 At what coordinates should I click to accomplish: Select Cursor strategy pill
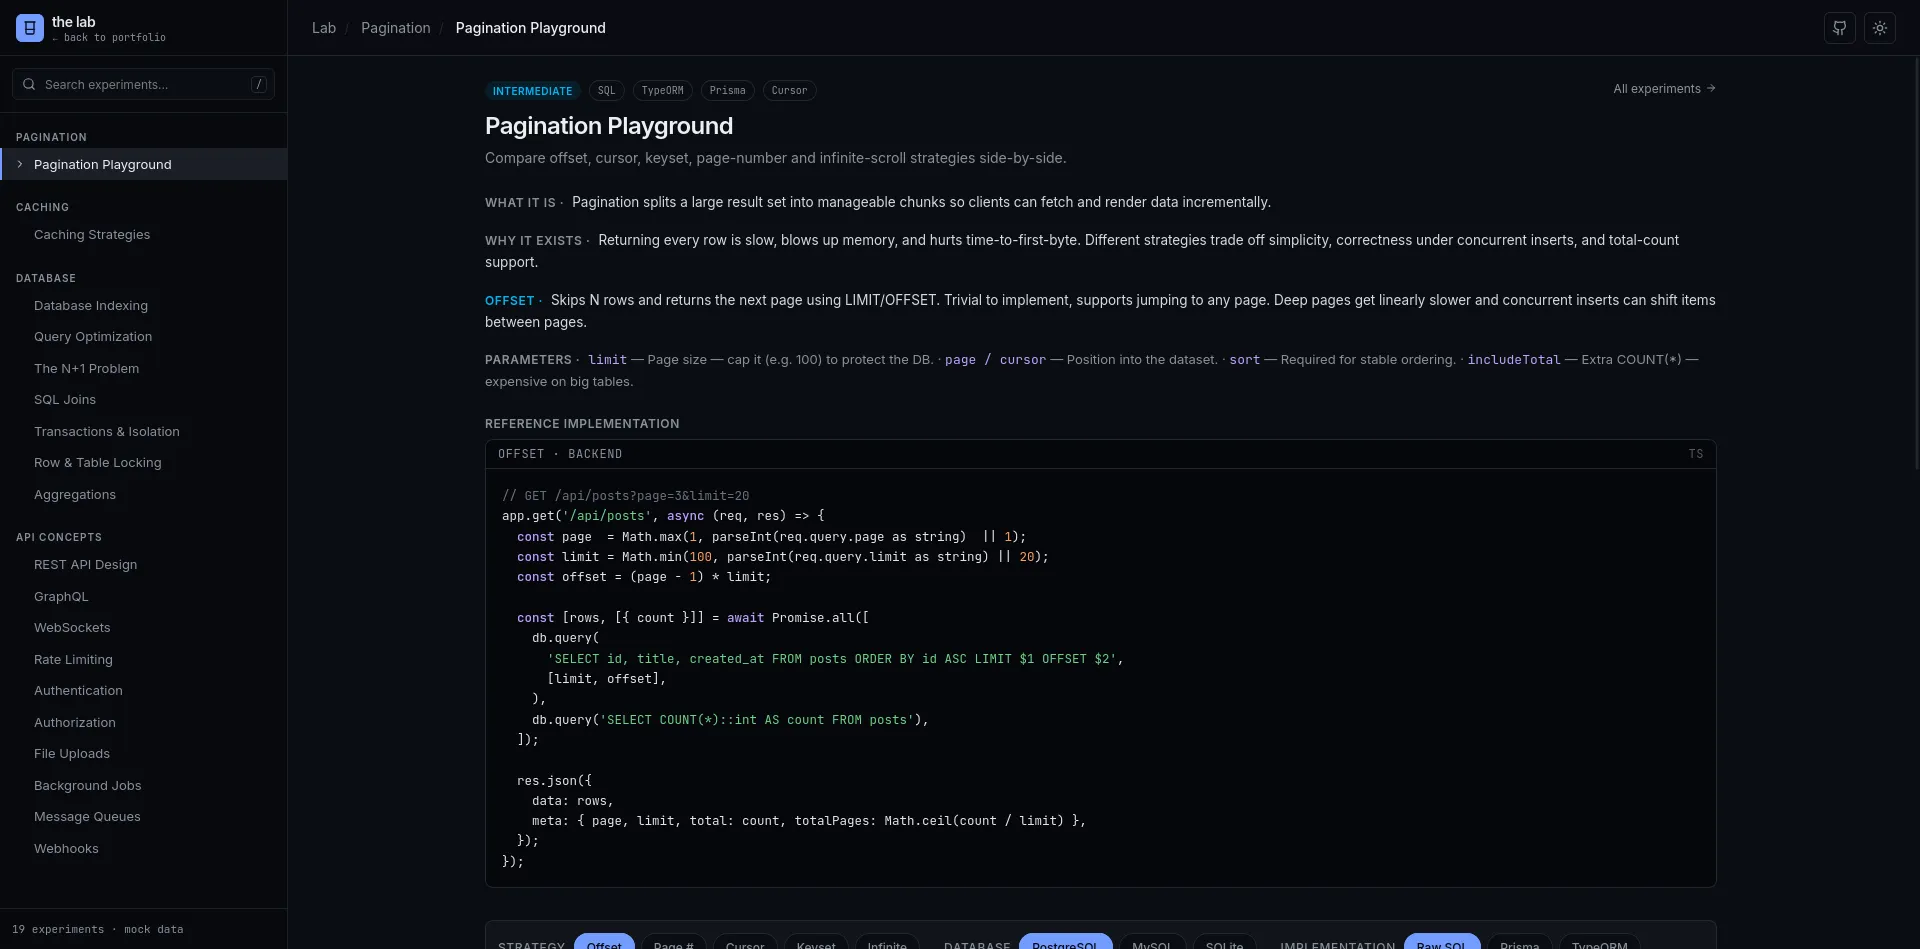pos(745,942)
